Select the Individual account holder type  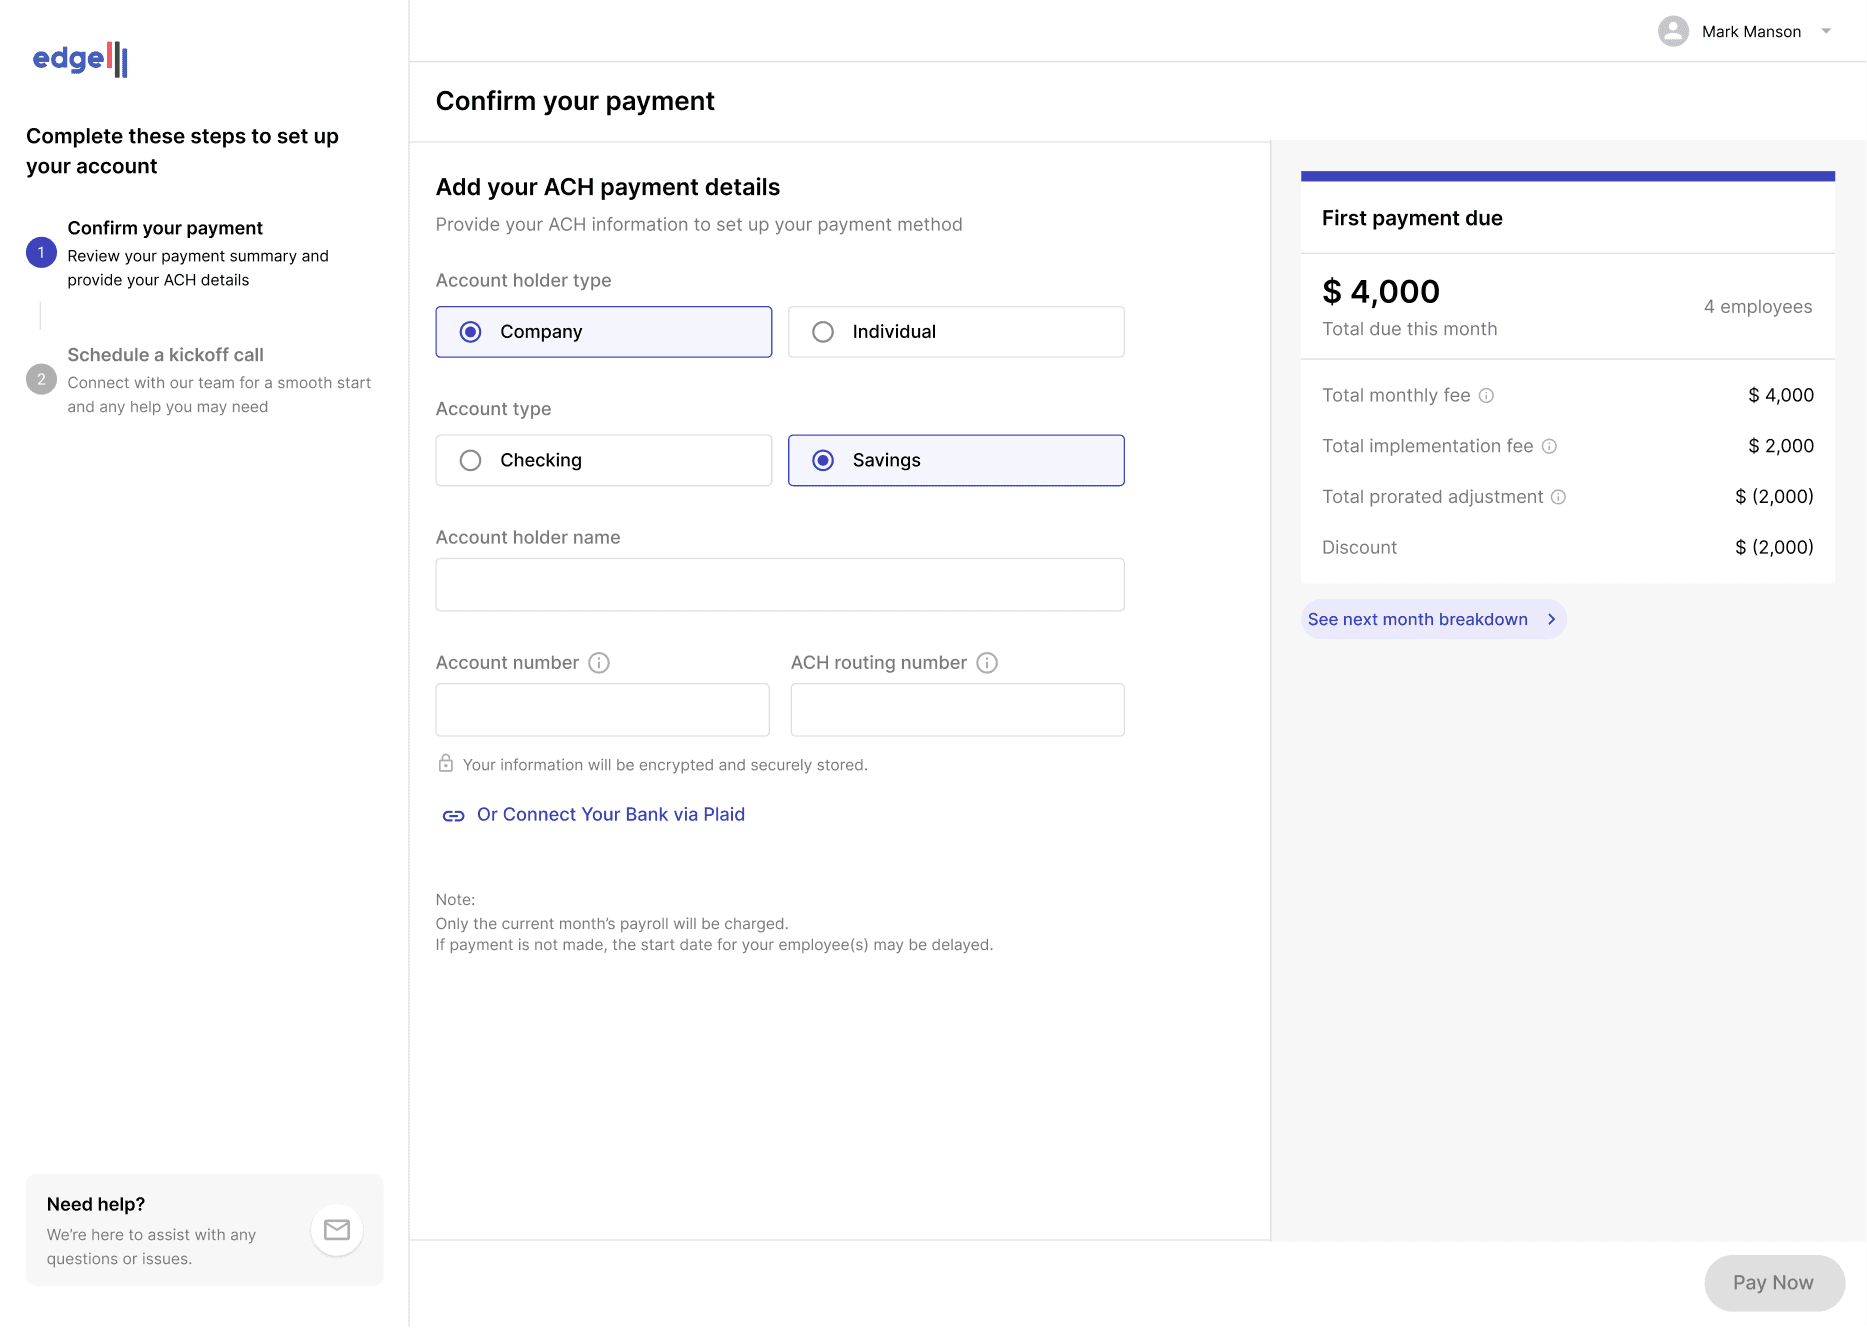[955, 332]
